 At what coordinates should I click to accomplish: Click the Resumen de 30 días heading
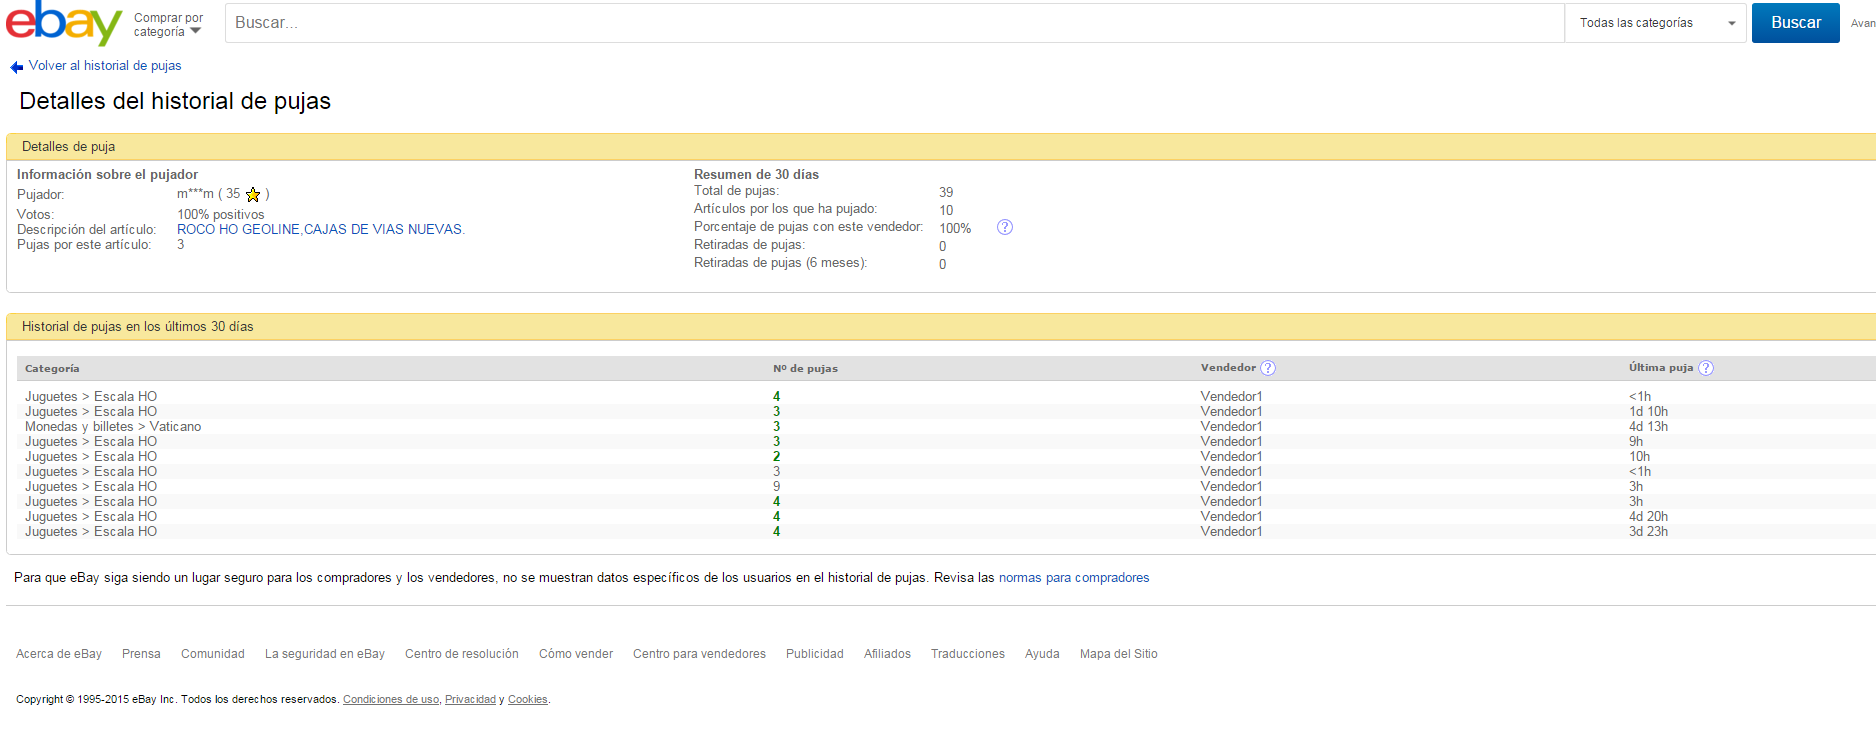pos(756,174)
